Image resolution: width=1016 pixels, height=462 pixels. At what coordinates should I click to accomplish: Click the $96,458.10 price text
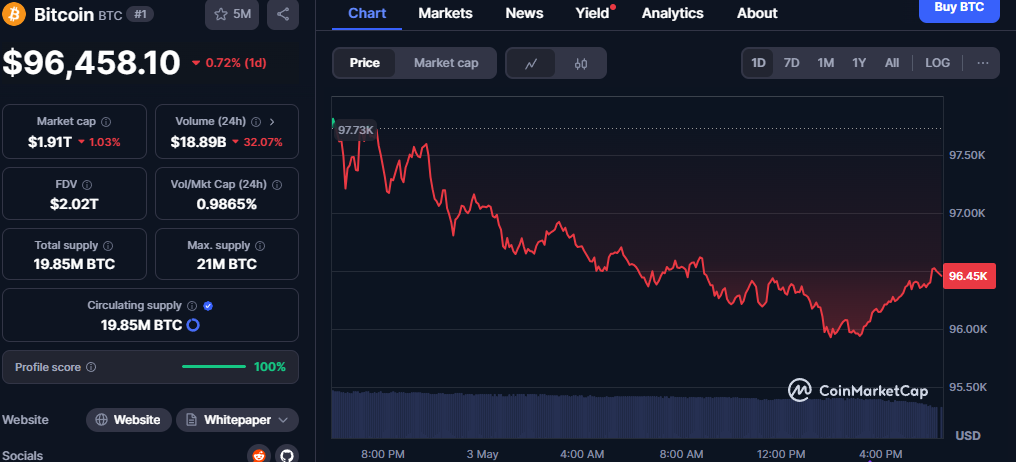point(92,63)
